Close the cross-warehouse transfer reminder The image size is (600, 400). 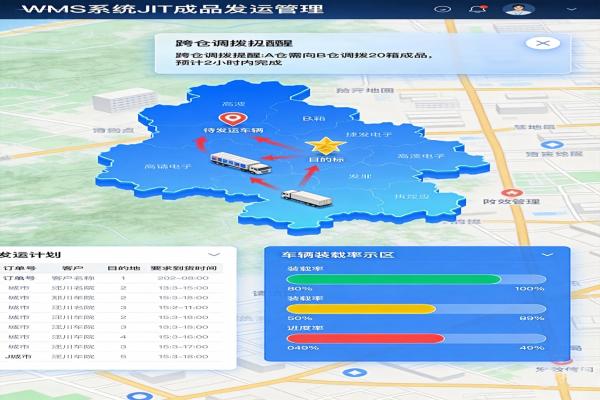click(x=543, y=43)
